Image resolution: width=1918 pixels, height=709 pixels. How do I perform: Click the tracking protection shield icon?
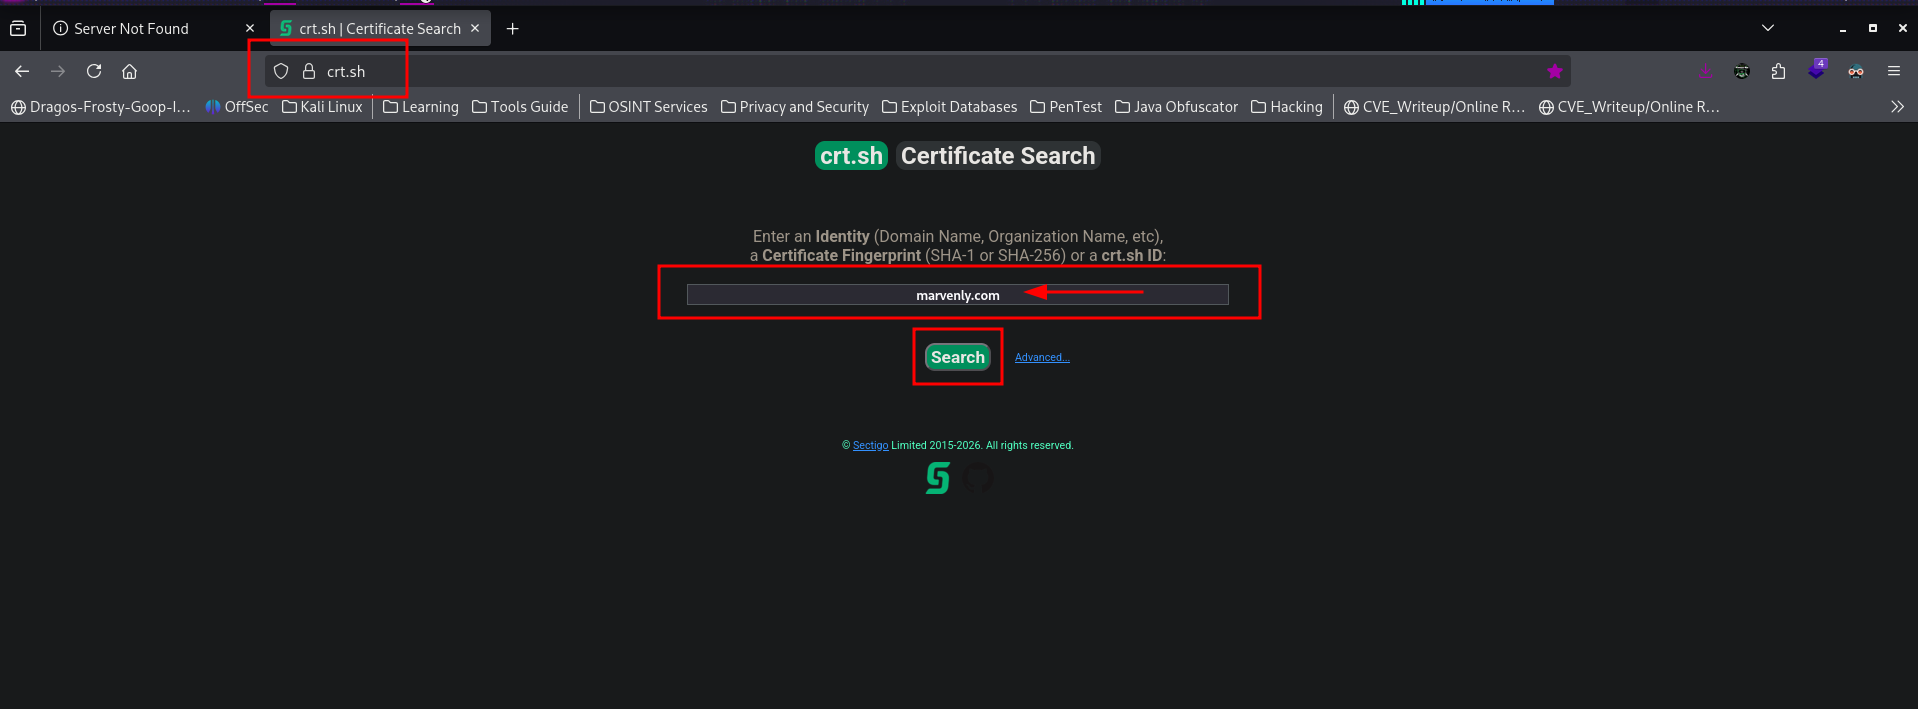pos(281,71)
